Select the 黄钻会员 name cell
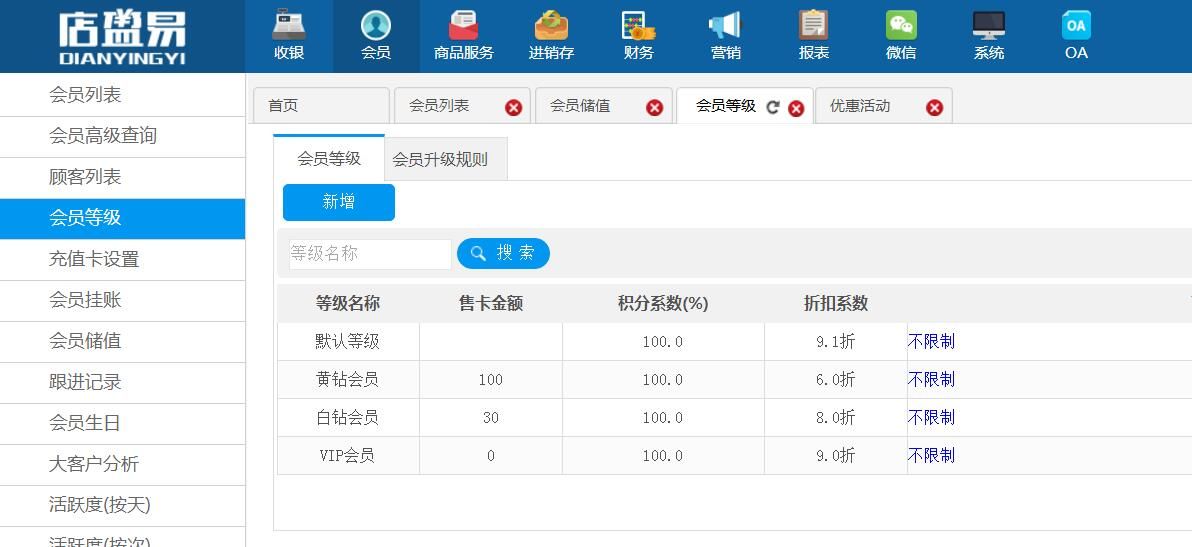This screenshot has width=1192, height=547. pyautogui.click(x=348, y=380)
